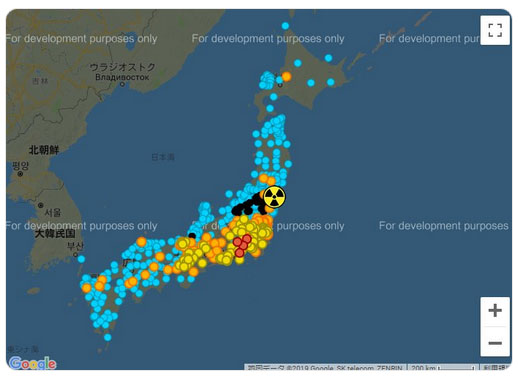The height and width of the screenshot is (380, 518).
Task: Select the northernmost cyan marker above Hokkaido
Action: [285, 26]
